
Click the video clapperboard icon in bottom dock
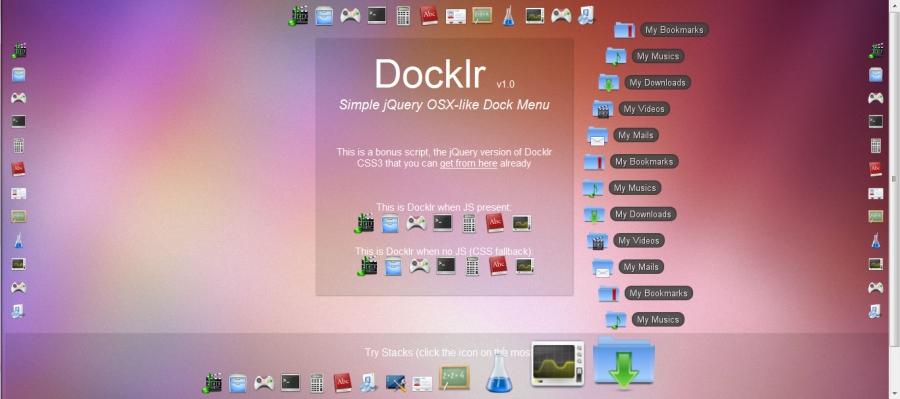point(212,382)
